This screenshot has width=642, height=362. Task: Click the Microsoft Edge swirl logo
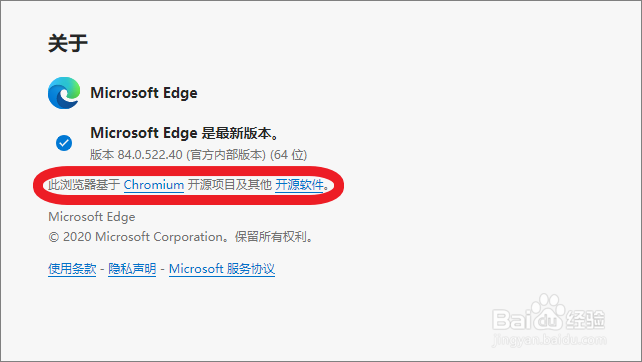pyautogui.click(x=64, y=93)
